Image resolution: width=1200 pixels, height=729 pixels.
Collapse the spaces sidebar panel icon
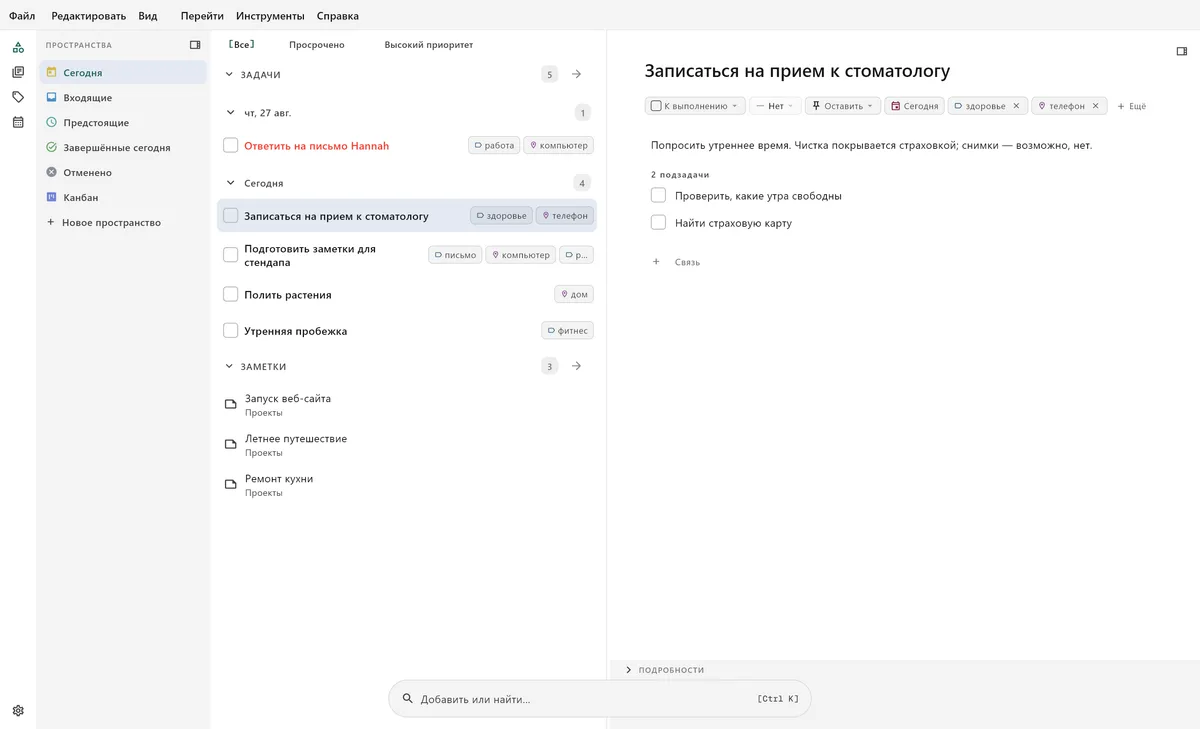pos(195,45)
